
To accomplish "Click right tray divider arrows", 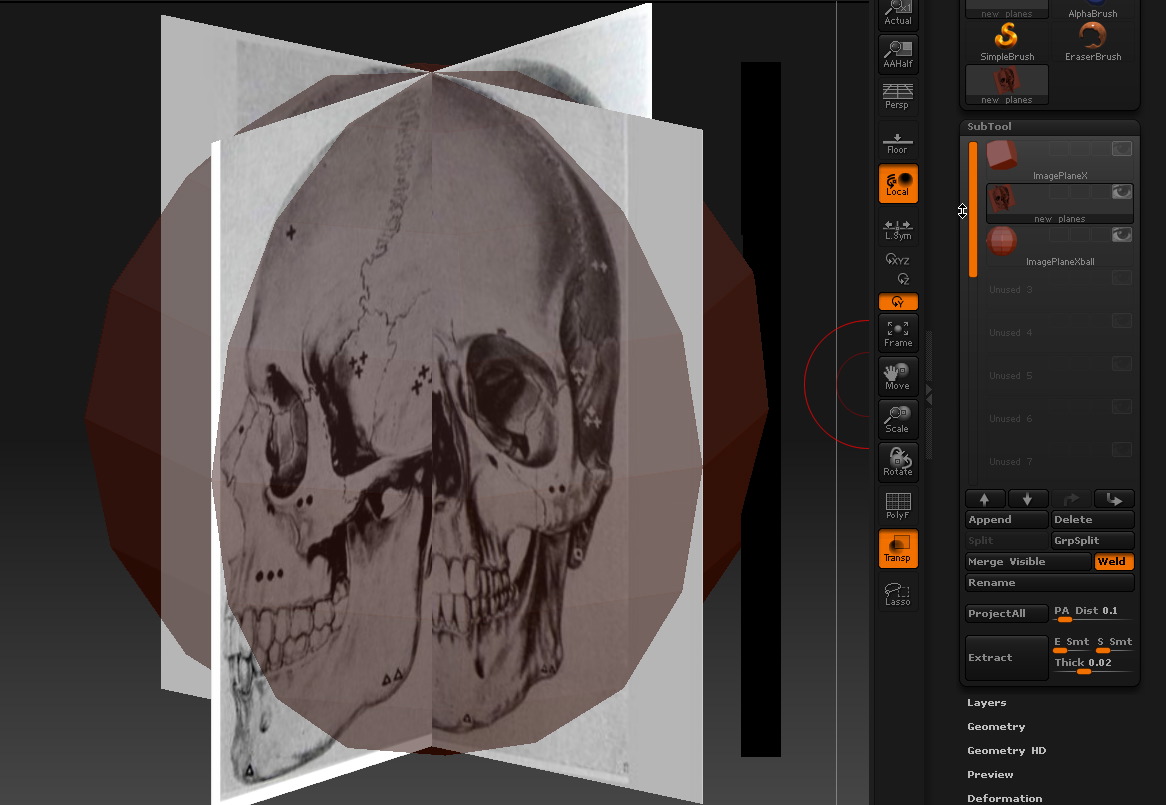I will (x=929, y=395).
